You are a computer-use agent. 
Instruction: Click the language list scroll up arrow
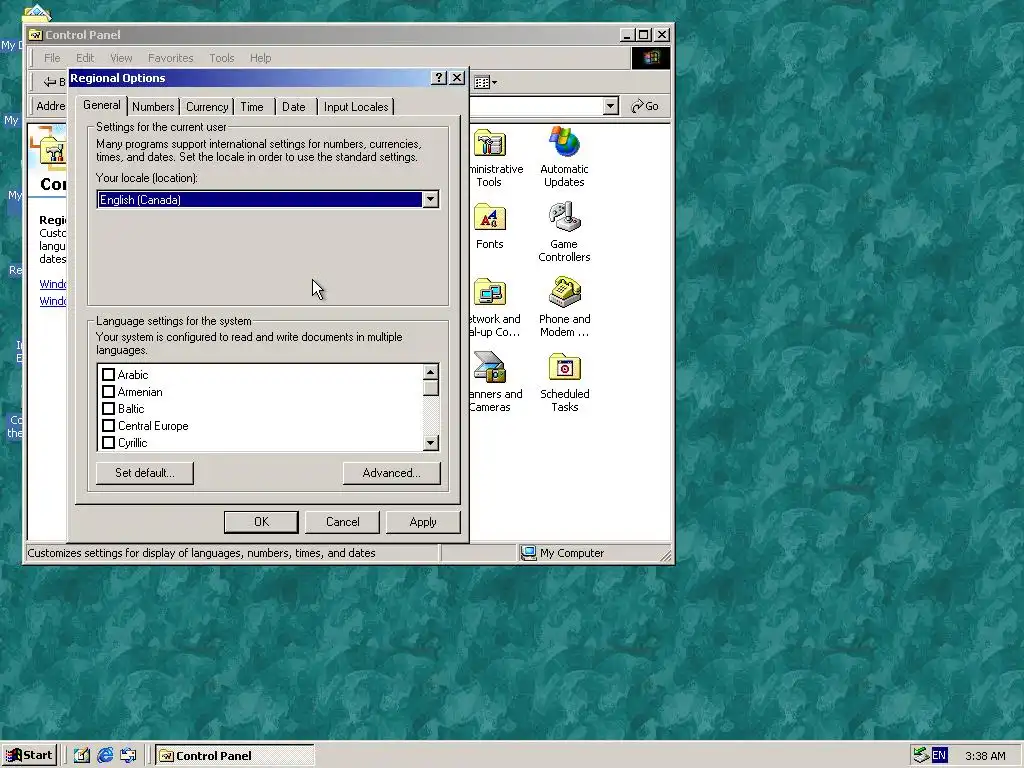430,372
